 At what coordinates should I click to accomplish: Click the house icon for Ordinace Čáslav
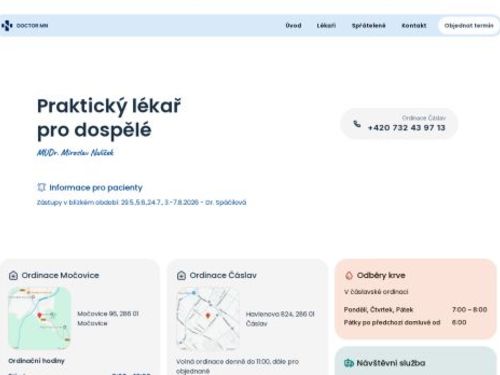click(x=181, y=275)
